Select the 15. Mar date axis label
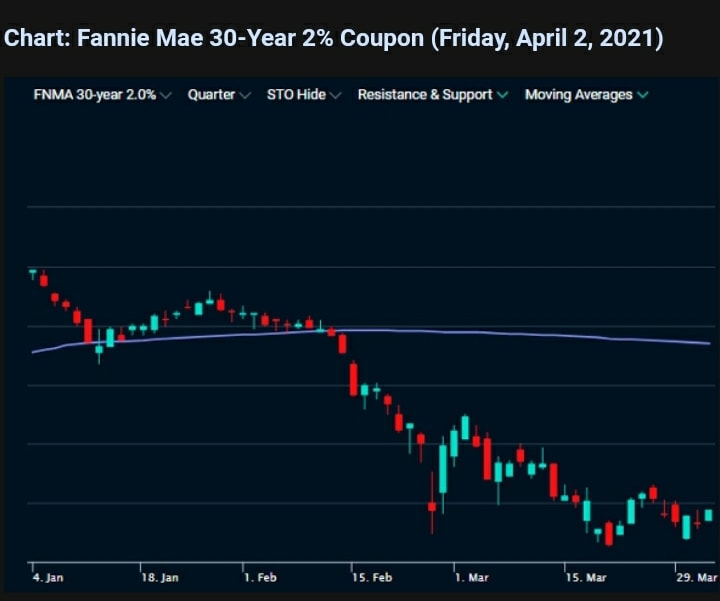 point(585,578)
